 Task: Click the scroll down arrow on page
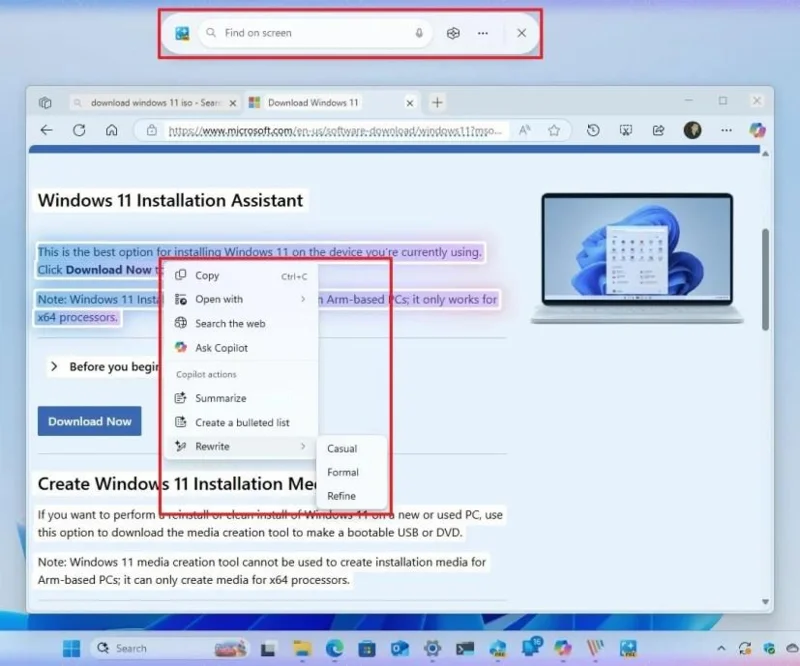(765, 602)
